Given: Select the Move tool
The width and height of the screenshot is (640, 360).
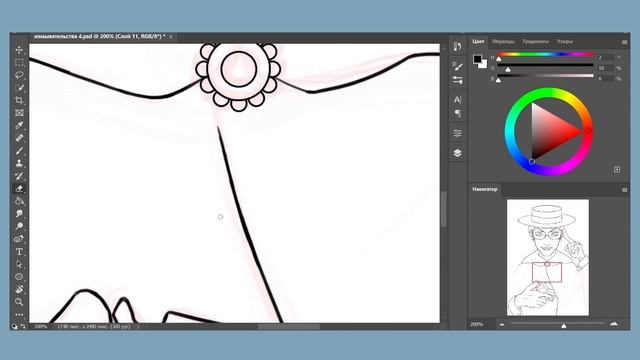Looking at the screenshot, I should pyautogui.click(x=19, y=50).
